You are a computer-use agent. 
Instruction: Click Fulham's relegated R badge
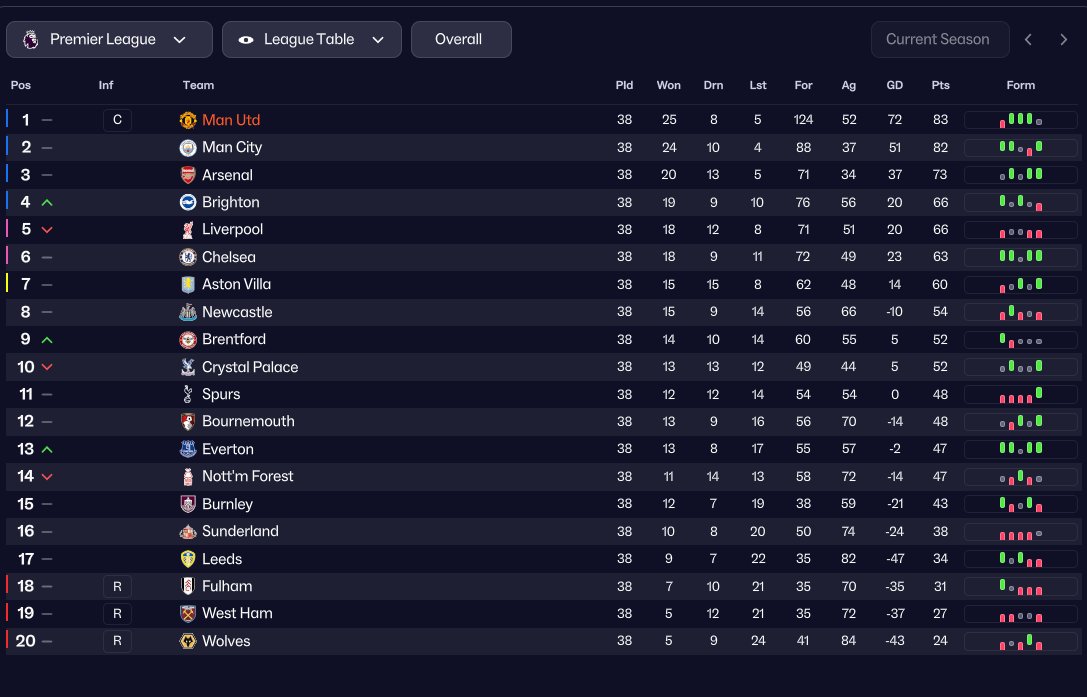point(117,586)
